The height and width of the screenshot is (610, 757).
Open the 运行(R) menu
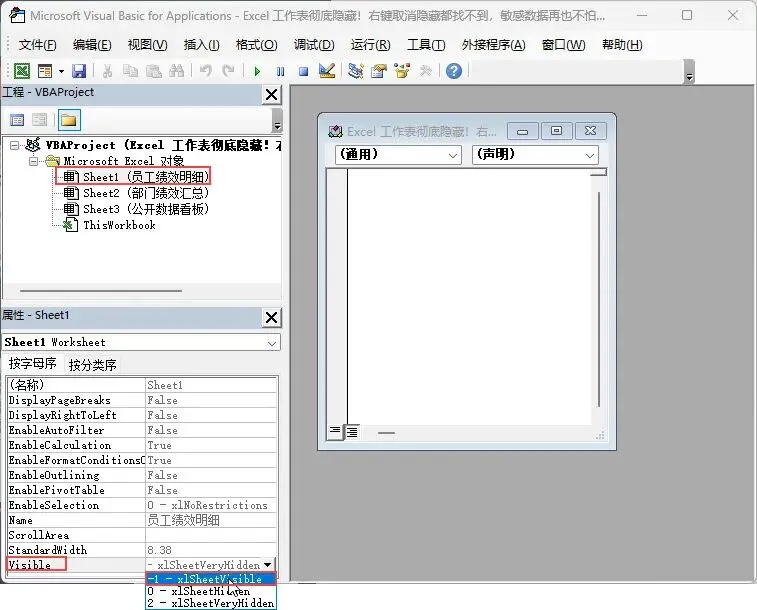pyautogui.click(x=370, y=45)
